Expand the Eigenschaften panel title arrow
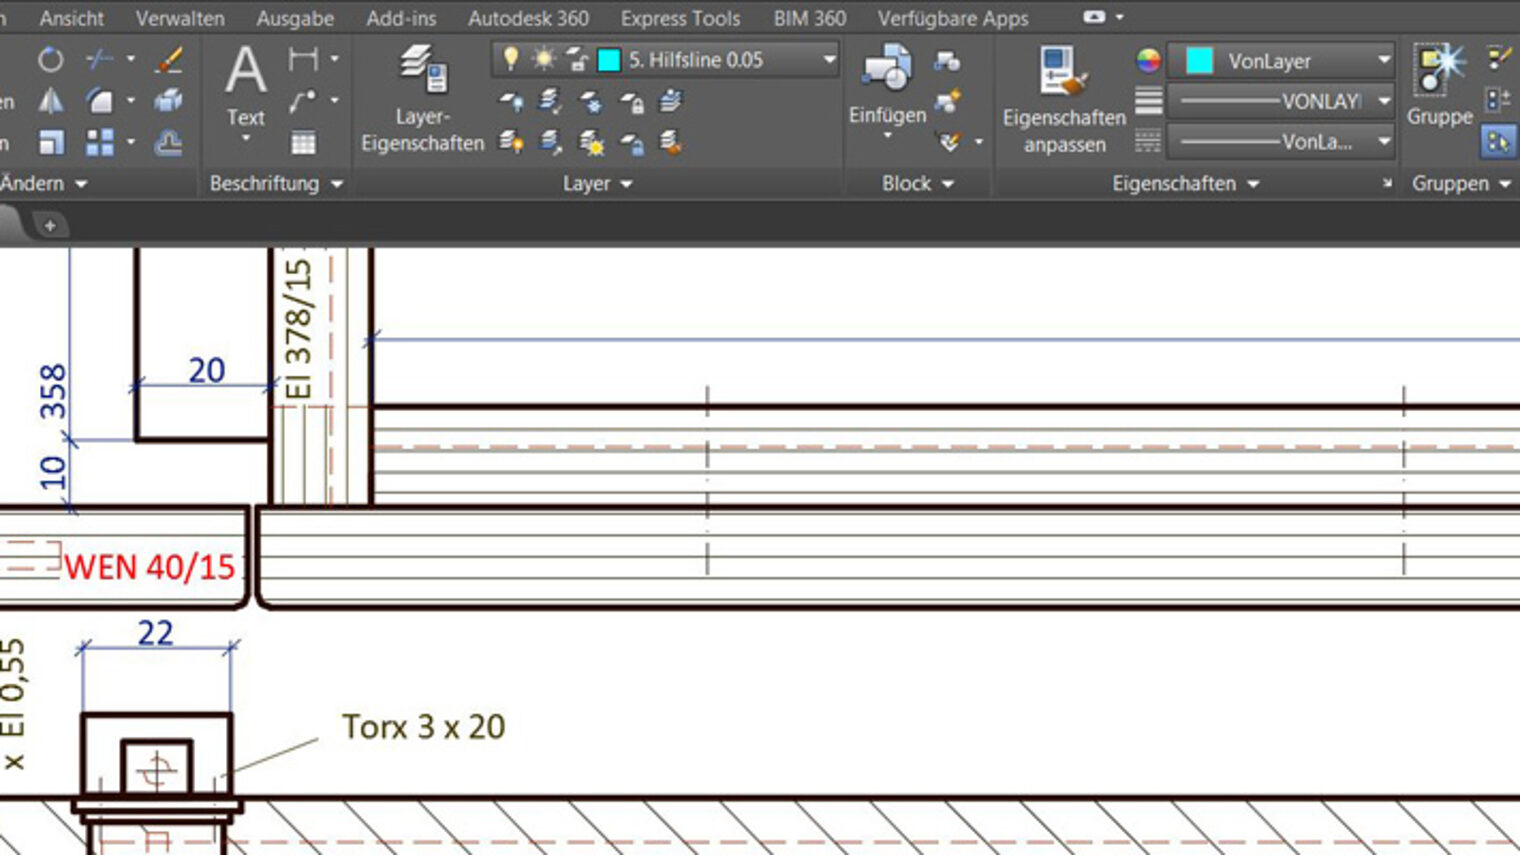The height and width of the screenshot is (855, 1520). (1253, 184)
